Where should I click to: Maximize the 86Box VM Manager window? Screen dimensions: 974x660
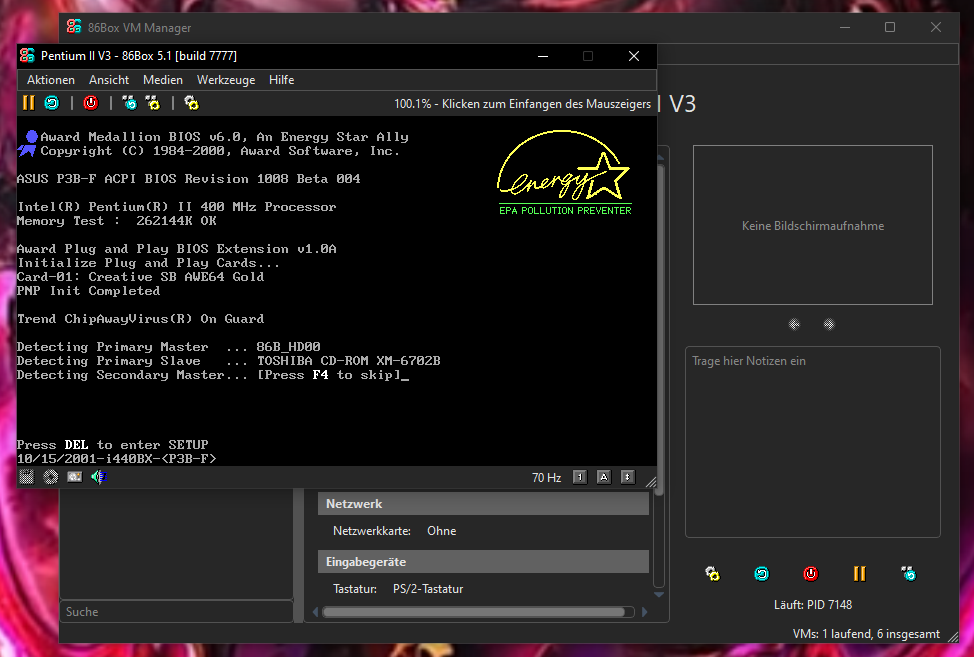click(890, 27)
